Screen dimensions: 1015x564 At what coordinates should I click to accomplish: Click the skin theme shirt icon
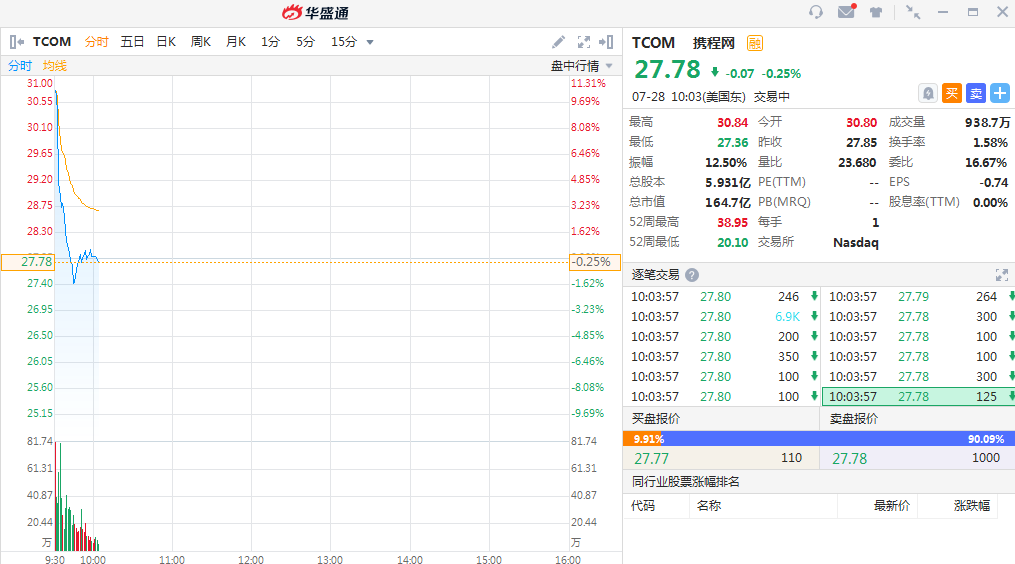tap(876, 12)
